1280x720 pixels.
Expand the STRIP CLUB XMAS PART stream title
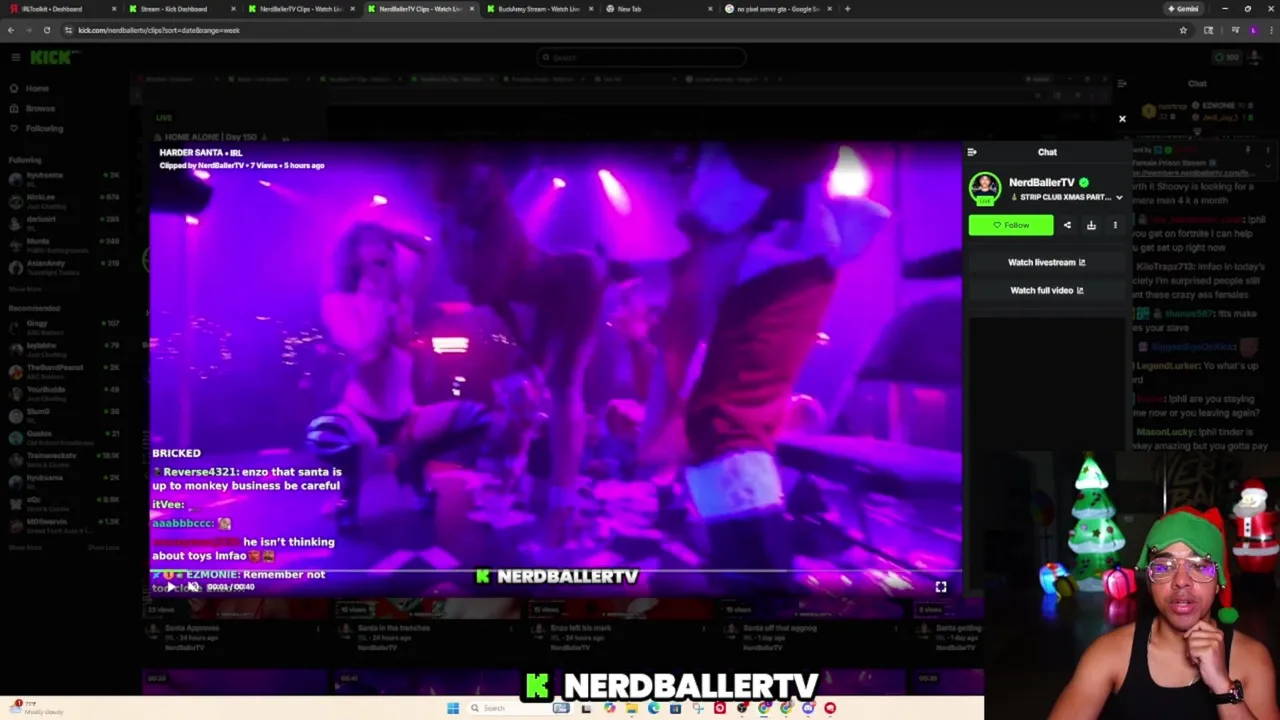[x=1119, y=198]
